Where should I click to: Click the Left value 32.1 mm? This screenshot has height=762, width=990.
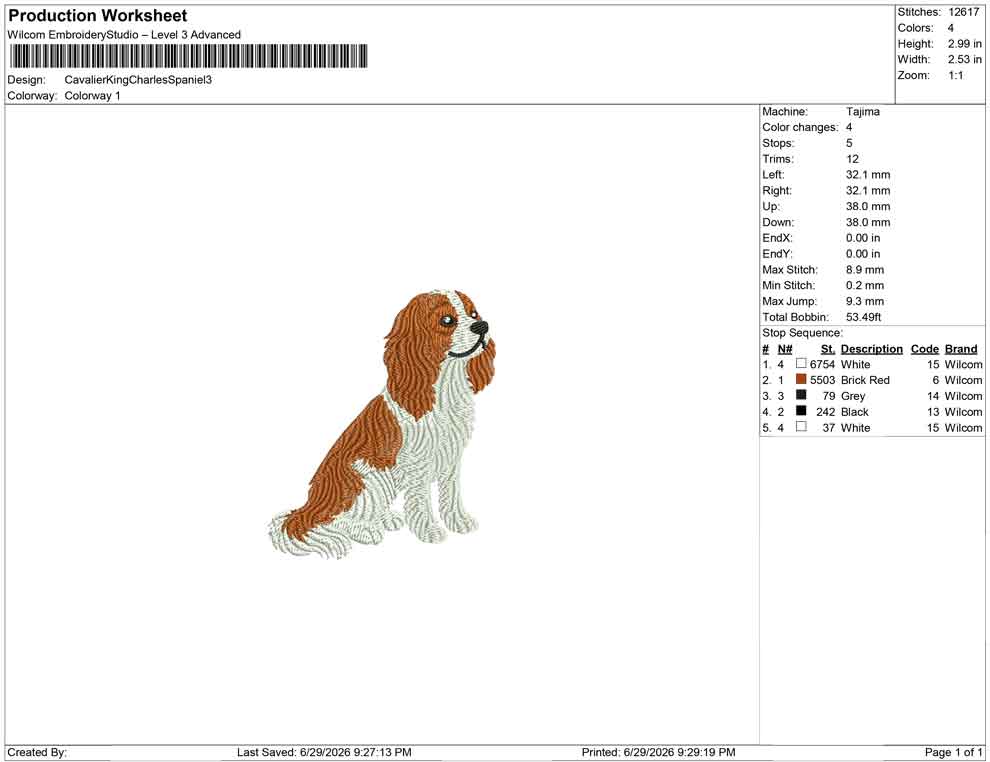[868, 175]
